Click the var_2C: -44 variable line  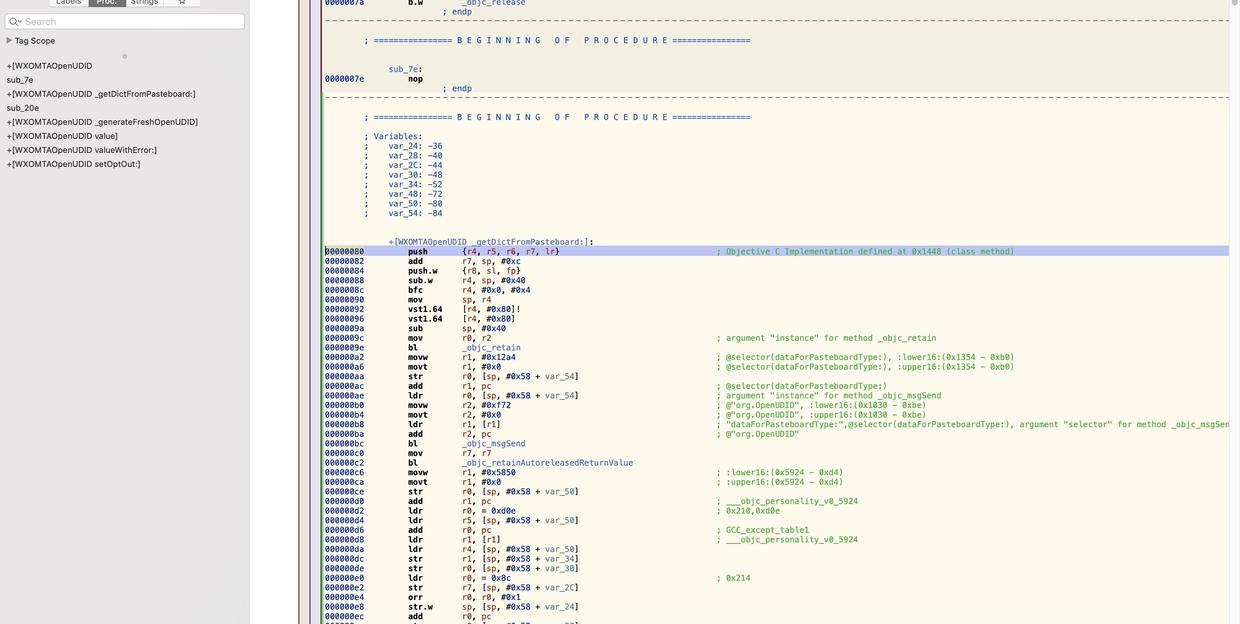[403, 165]
